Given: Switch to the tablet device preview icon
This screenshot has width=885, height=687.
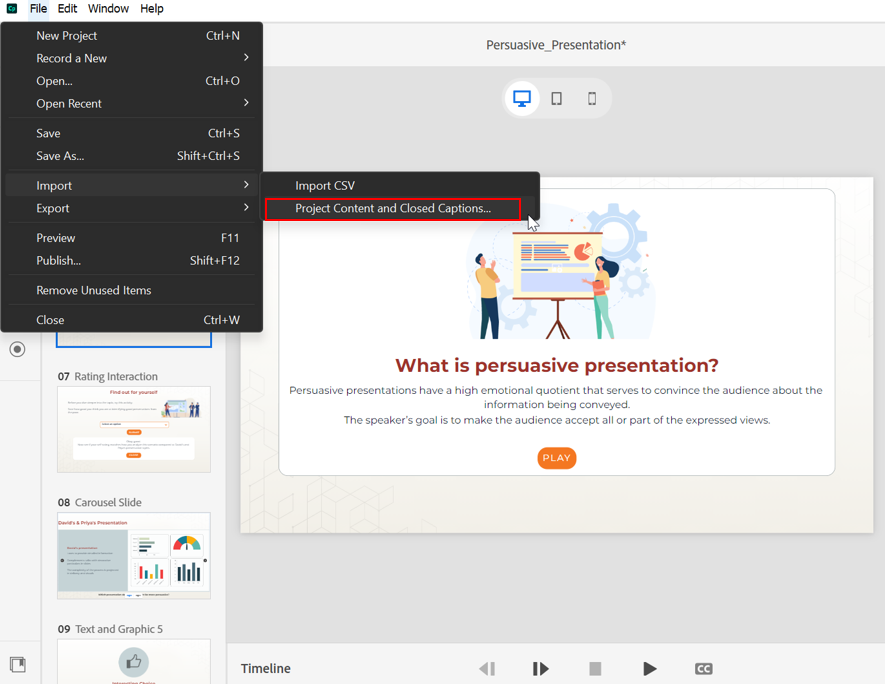Looking at the screenshot, I should click(556, 97).
